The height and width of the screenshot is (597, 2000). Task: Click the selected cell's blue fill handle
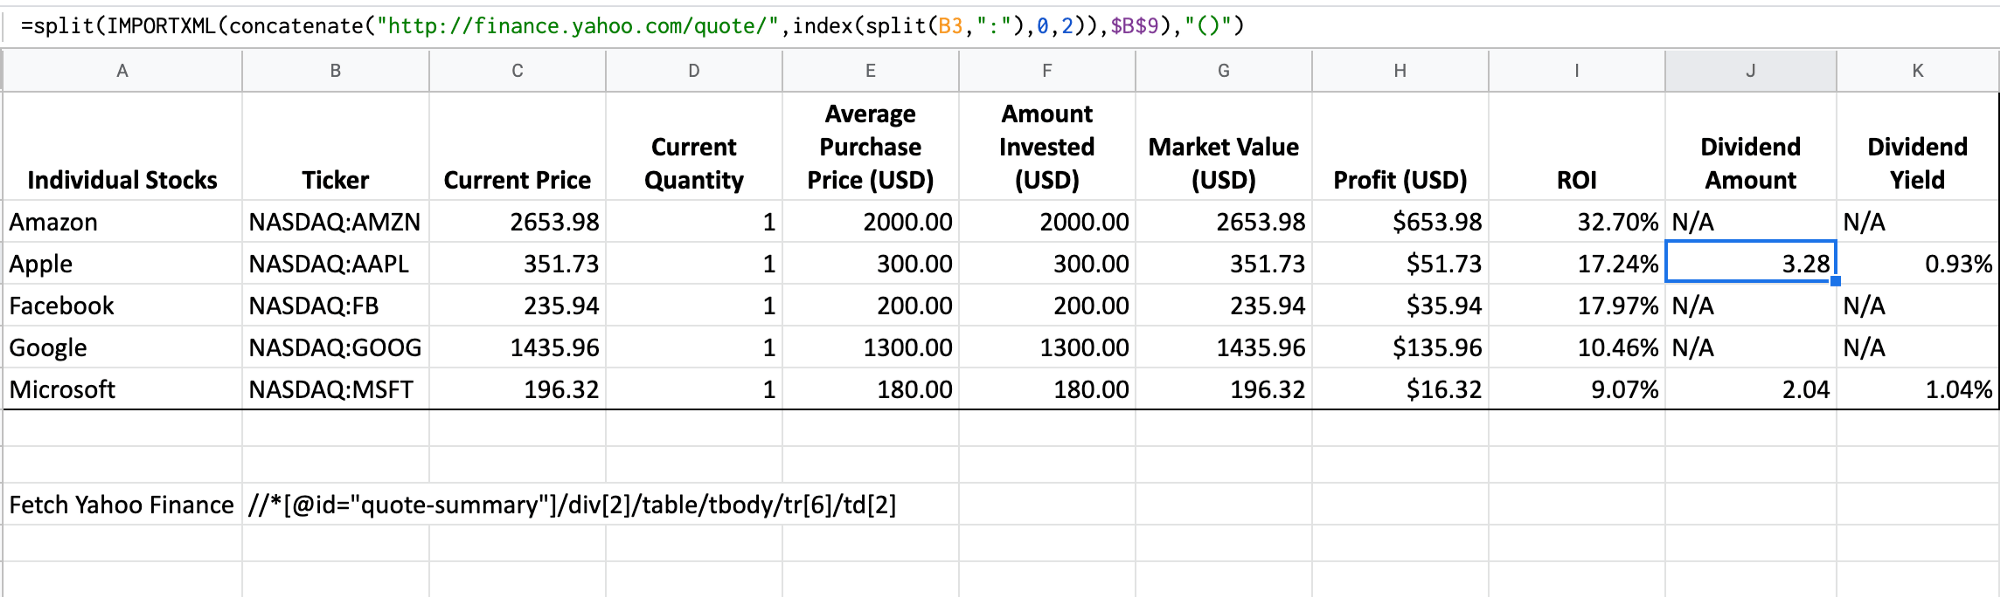[1836, 282]
